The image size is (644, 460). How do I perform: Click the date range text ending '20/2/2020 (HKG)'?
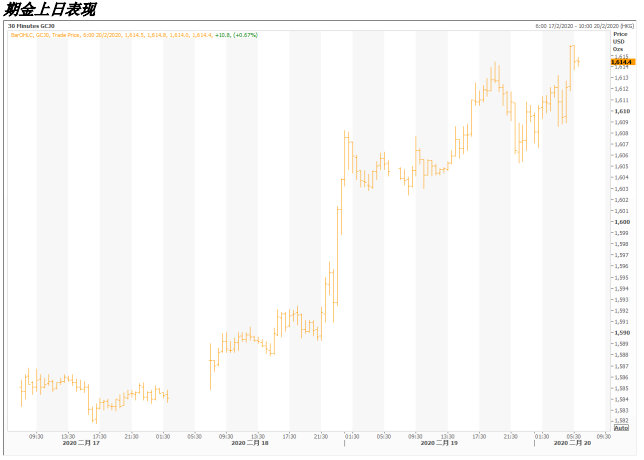(x=584, y=26)
